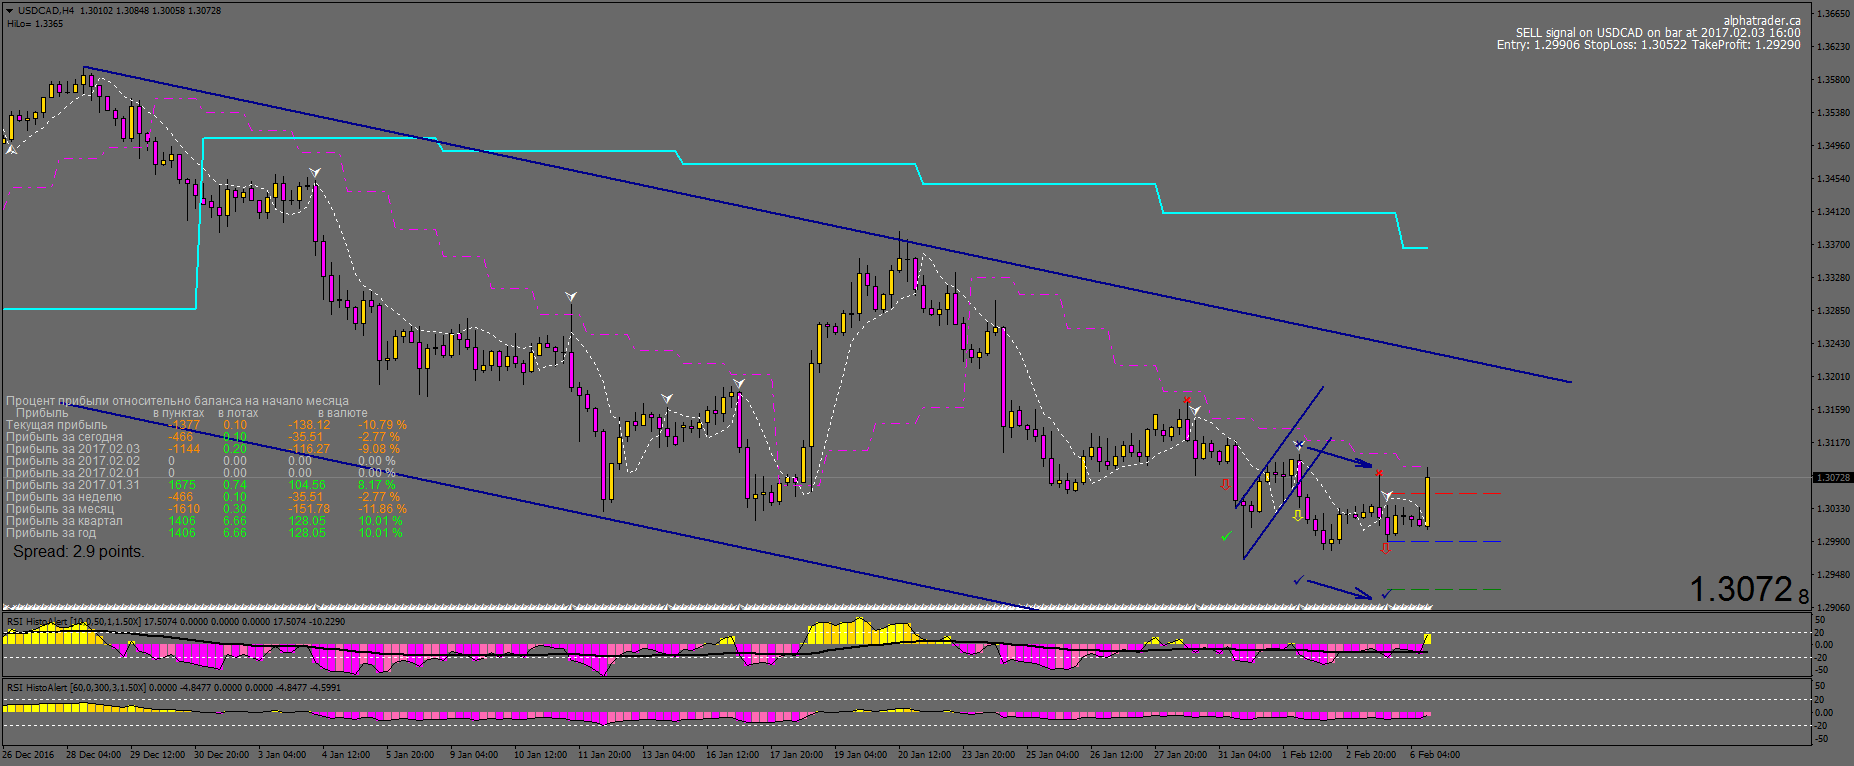Image resolution: width=1854 pixels, height=766 pixels.
Task: Click the 'HiLo= 1.3365' label
Action: point(35,24)
